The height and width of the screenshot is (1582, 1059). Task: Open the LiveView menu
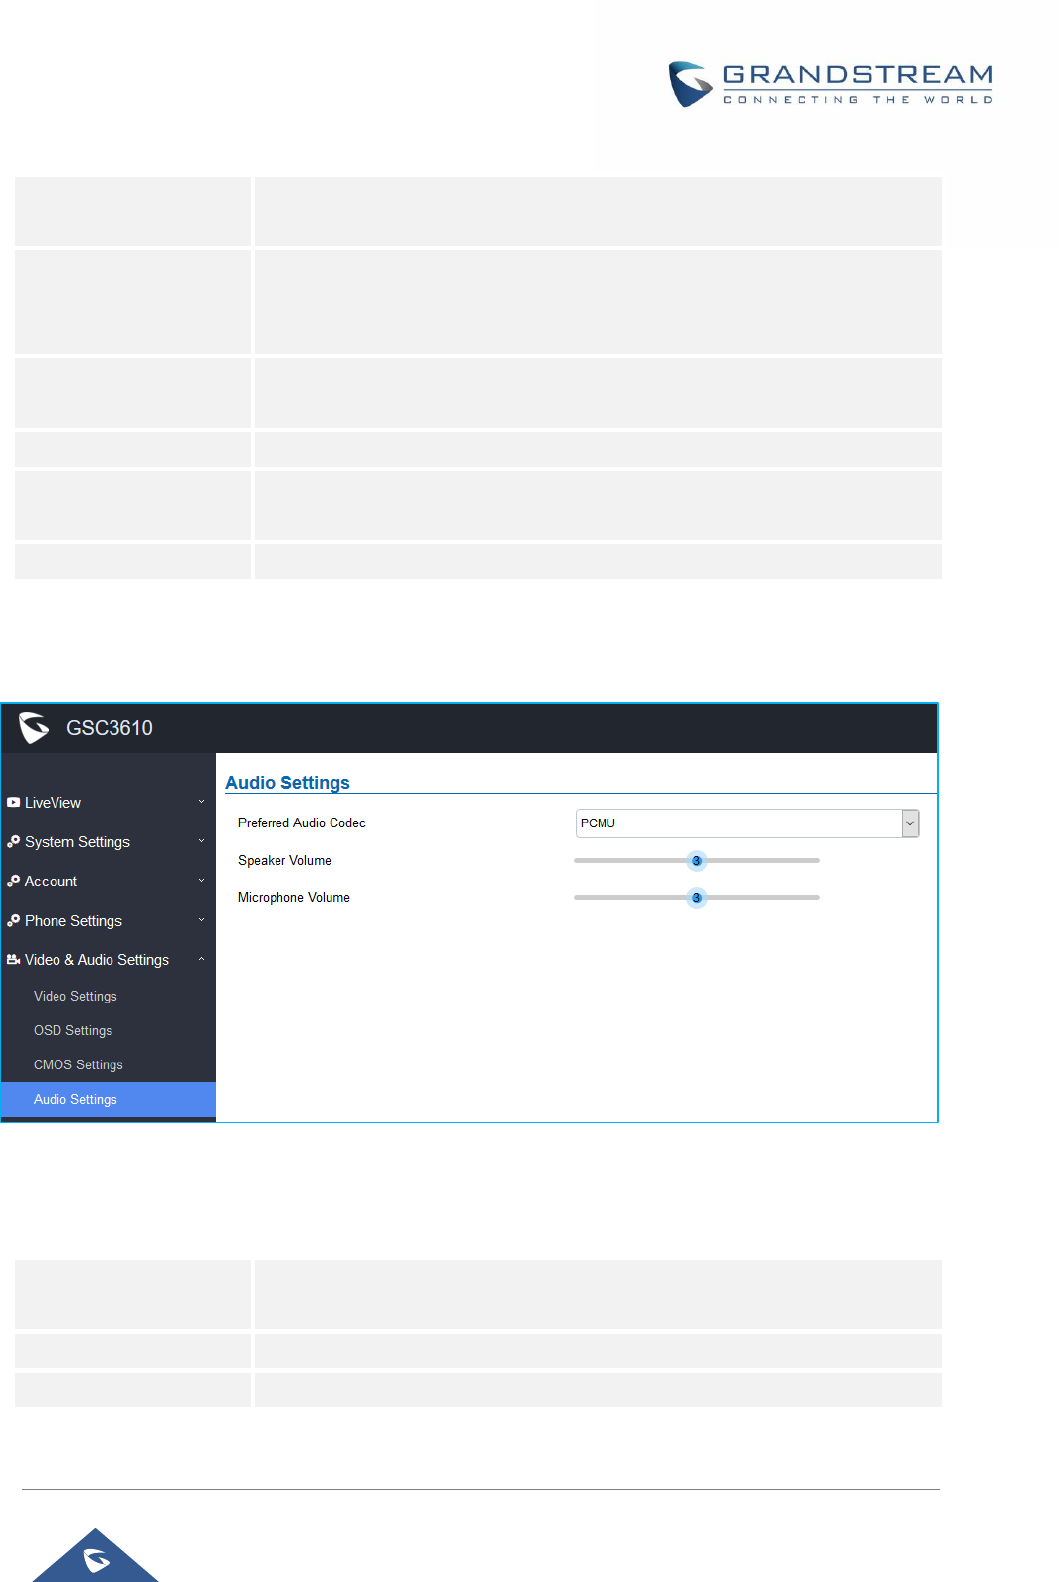(x=108, y=803)
